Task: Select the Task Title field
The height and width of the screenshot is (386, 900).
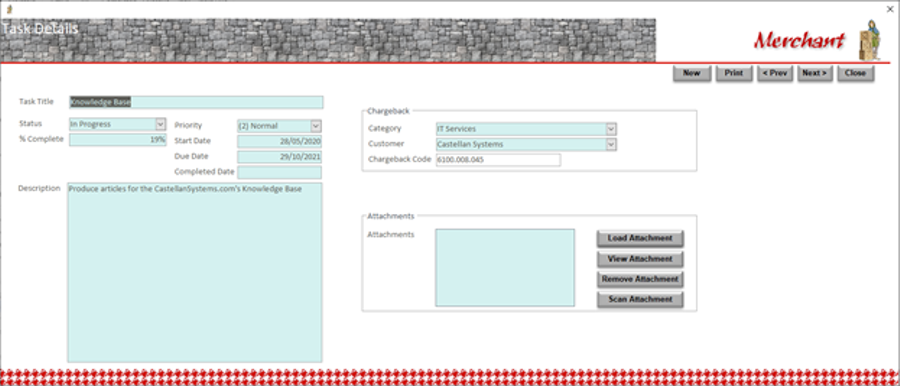Action: 196,102
